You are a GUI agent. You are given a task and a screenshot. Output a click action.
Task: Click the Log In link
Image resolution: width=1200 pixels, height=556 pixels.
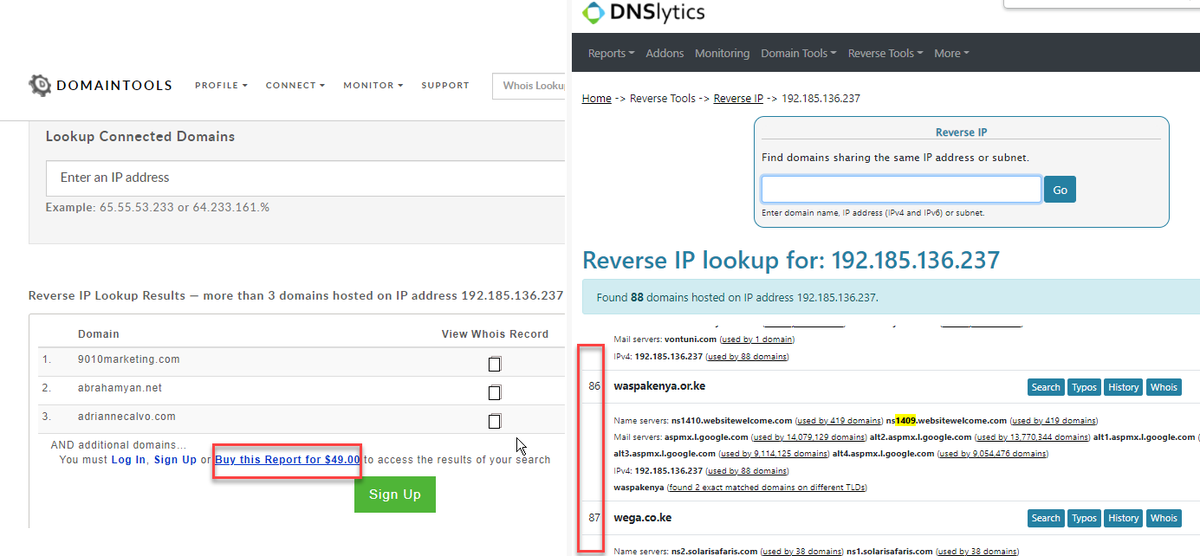[128, 460]
